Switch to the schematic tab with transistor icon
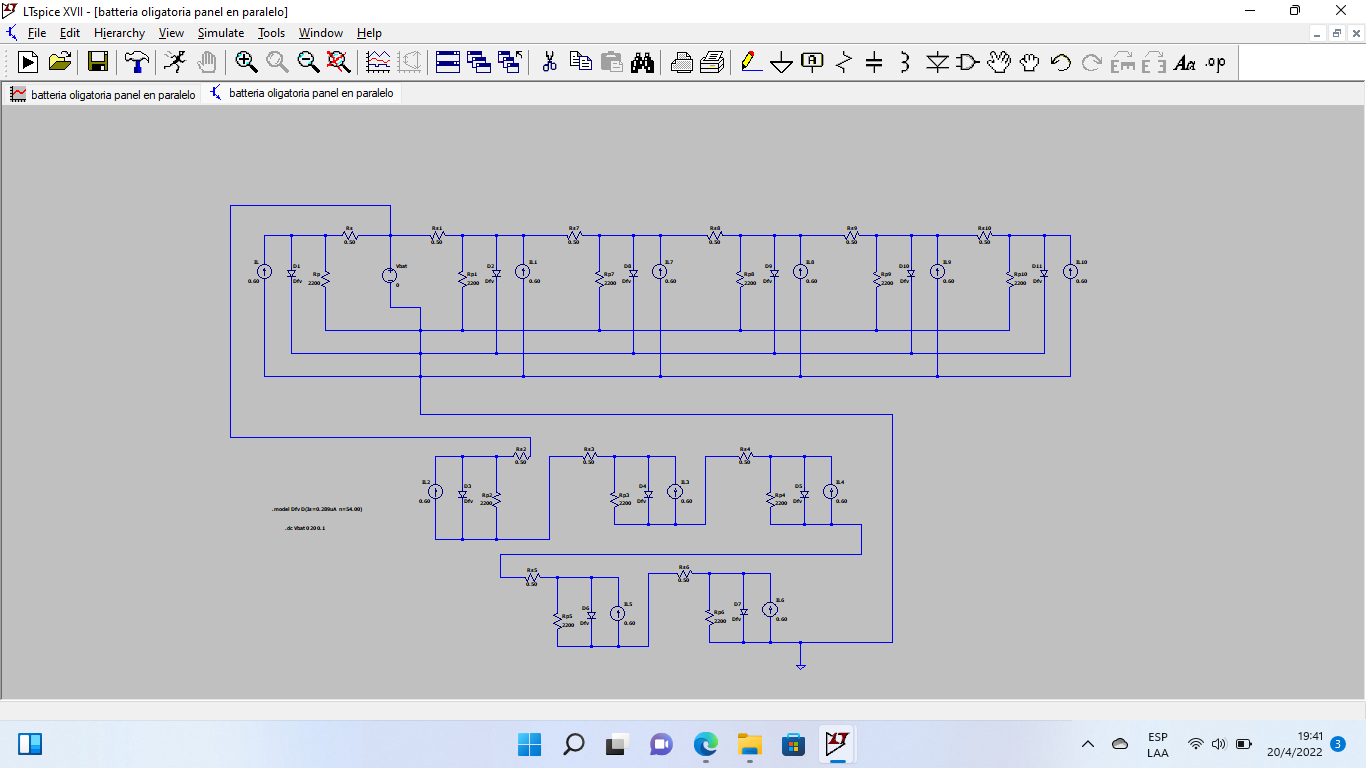Viewport: 1366px width, 768px height. 301,93
